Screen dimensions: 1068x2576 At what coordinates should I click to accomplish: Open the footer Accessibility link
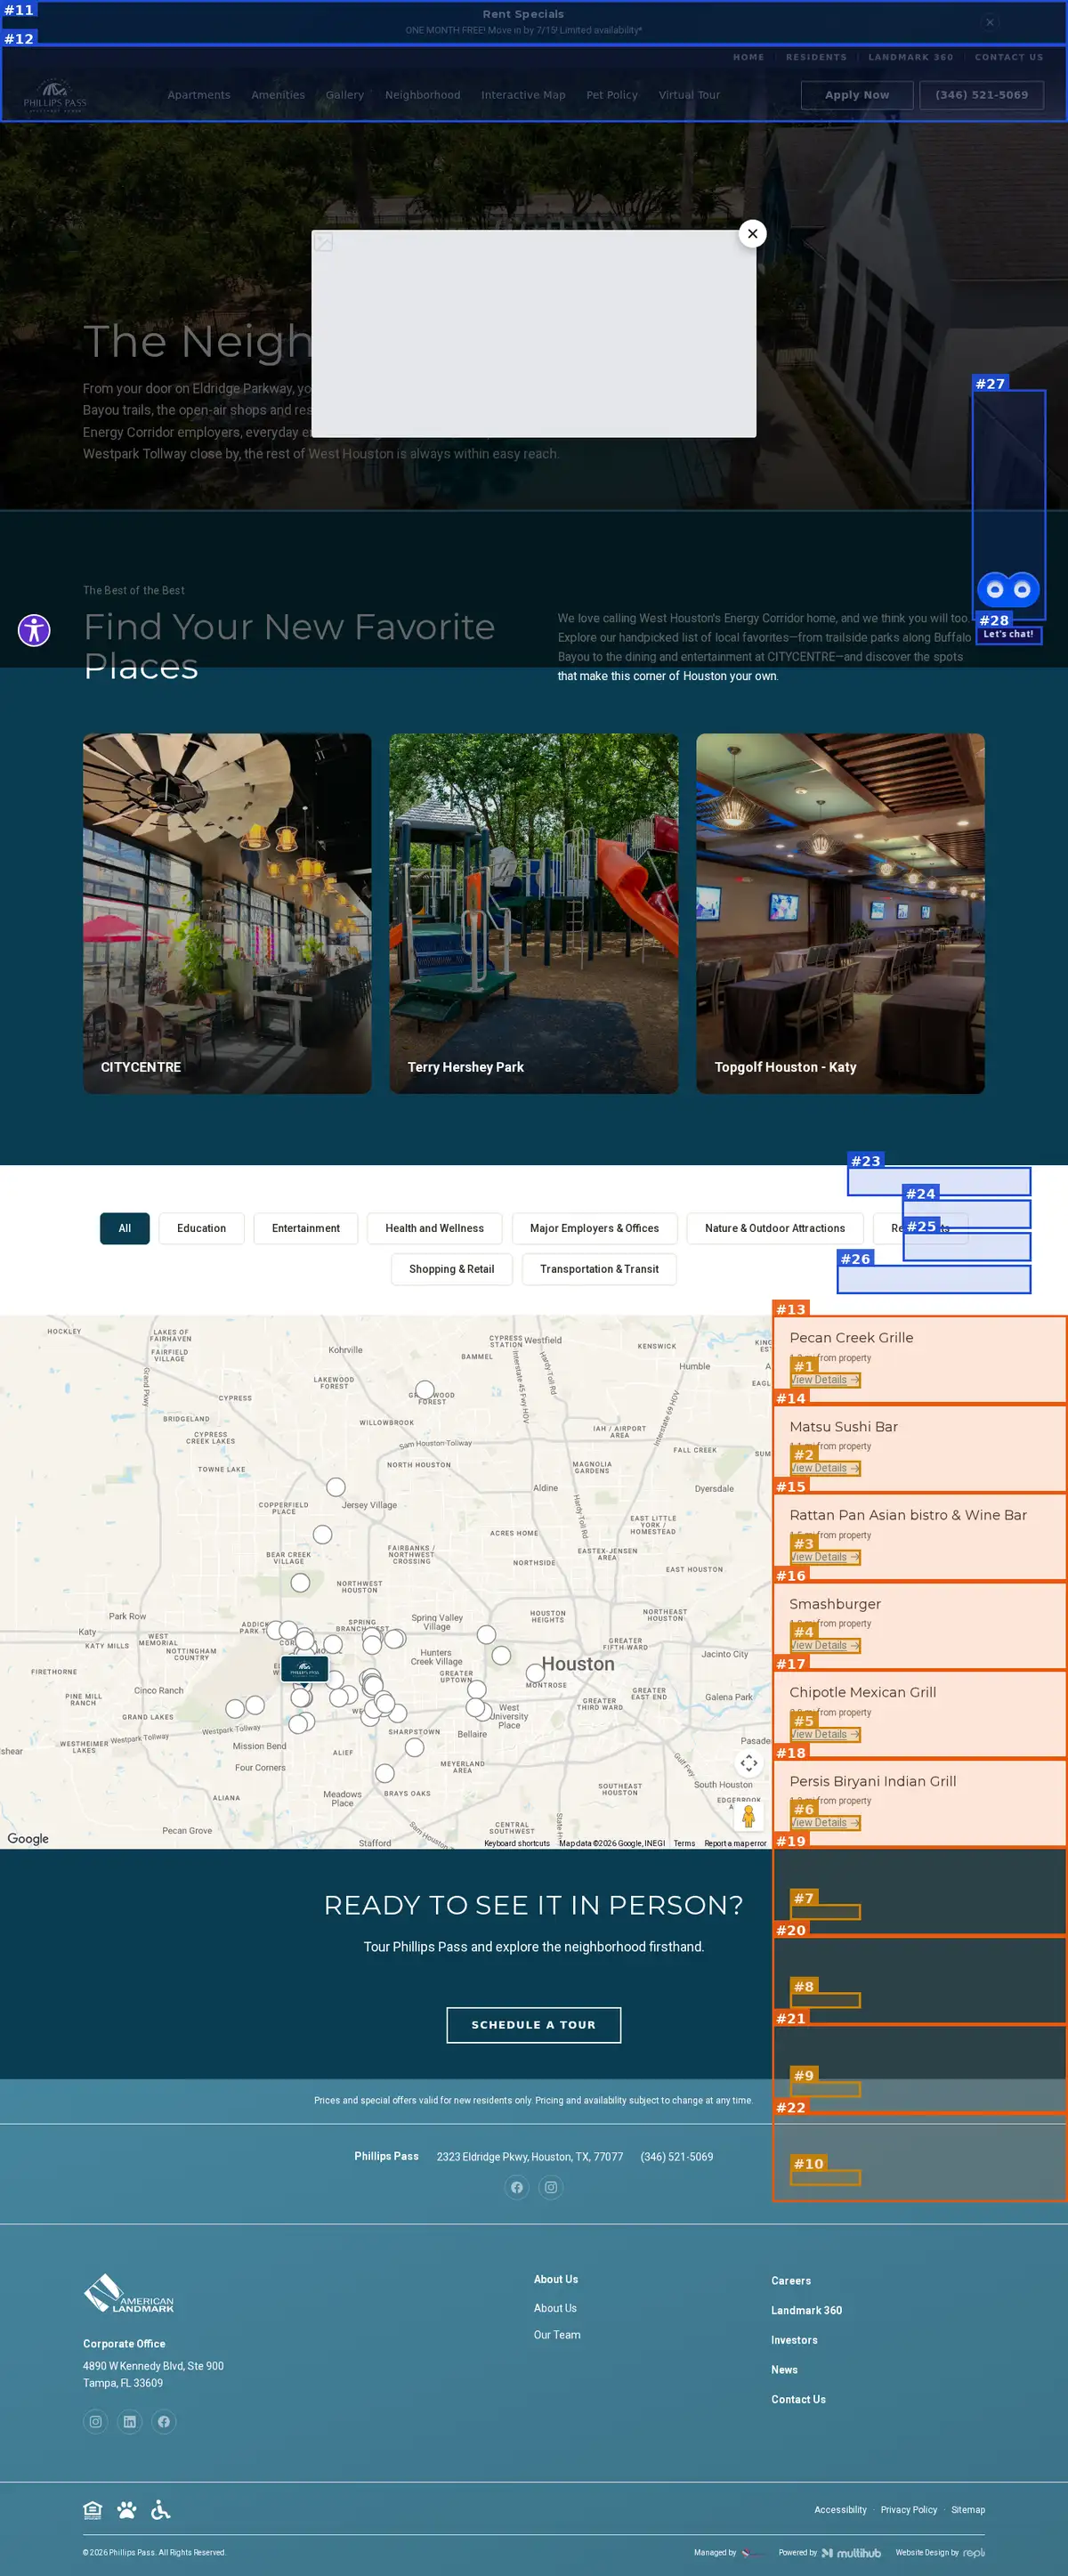point(840,2509)
